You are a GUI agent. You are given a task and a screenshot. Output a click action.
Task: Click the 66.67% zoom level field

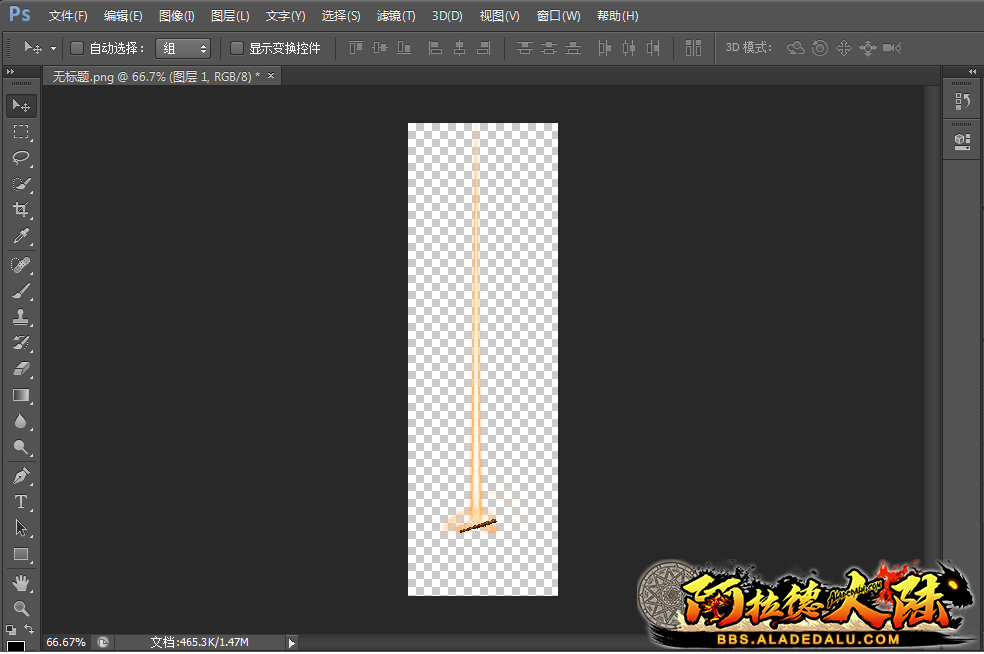coord(66,642)
